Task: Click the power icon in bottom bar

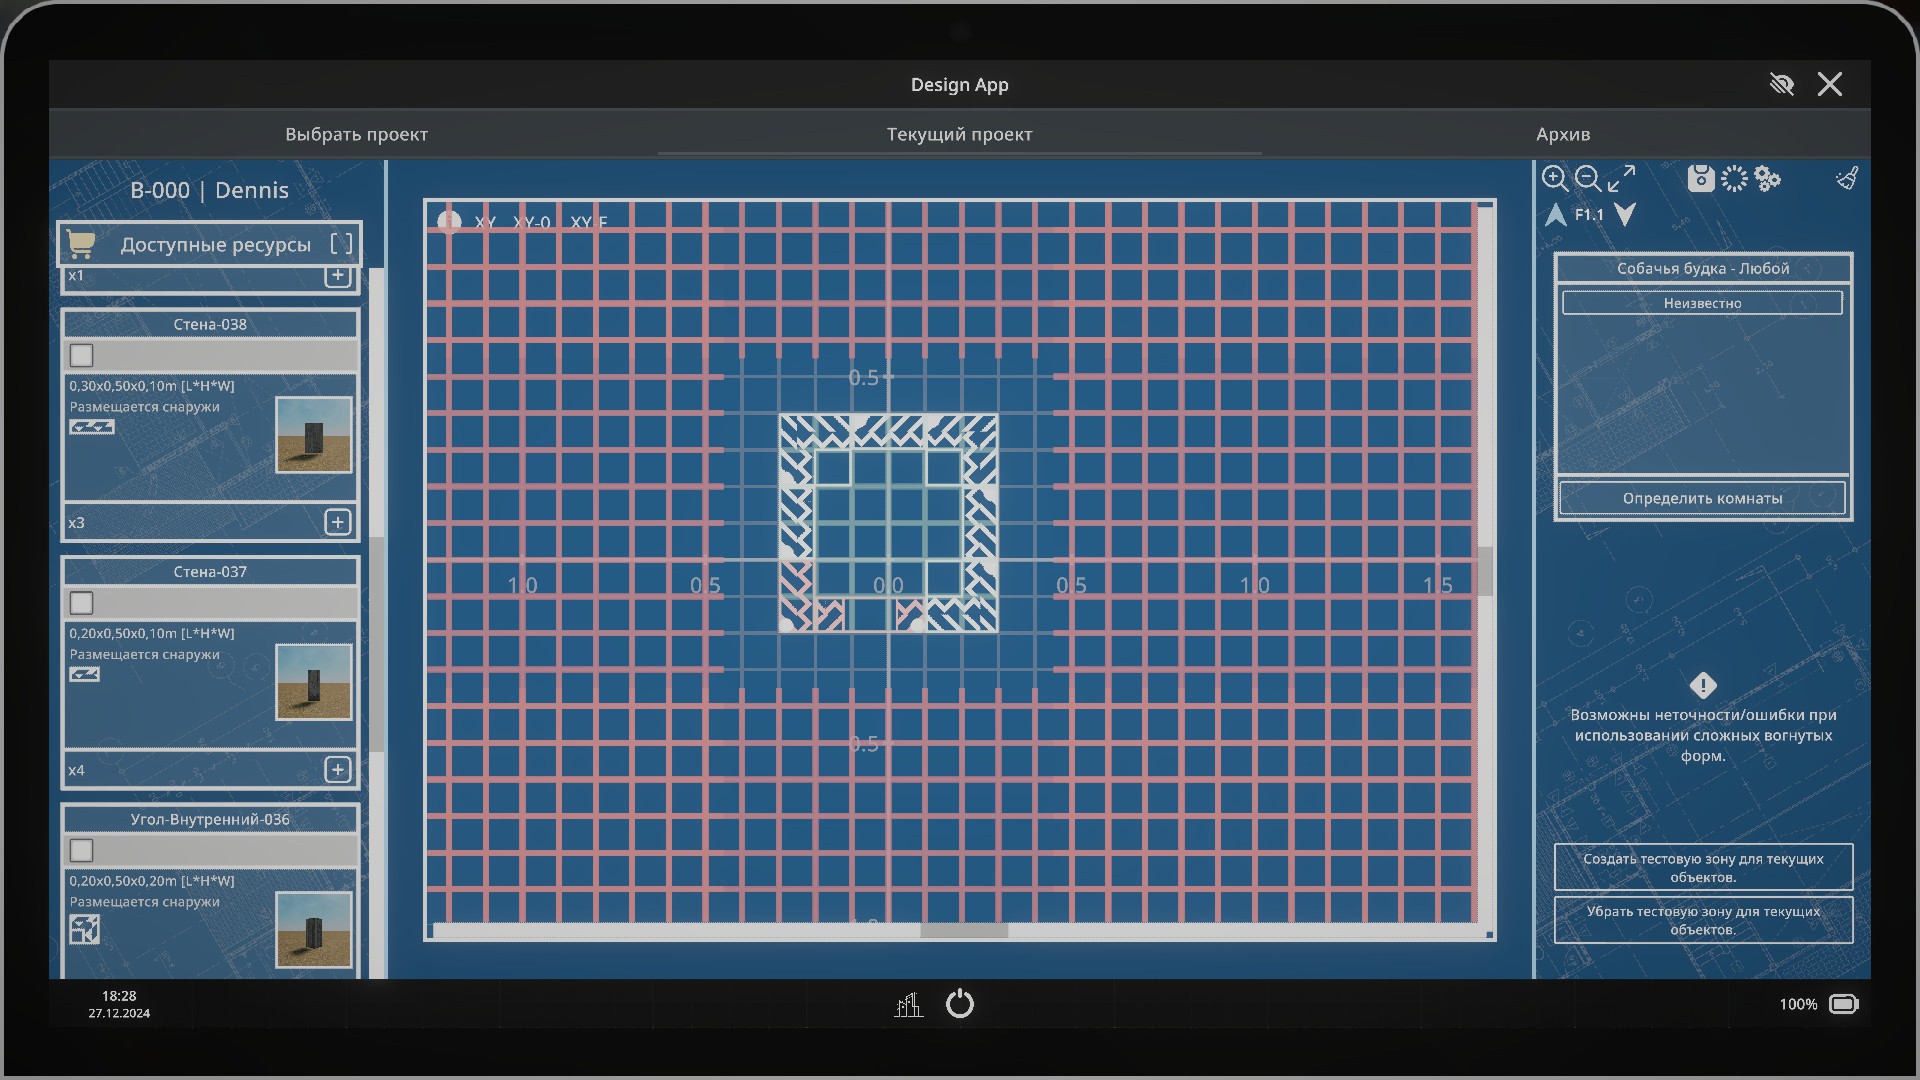Action: pyautogui.click(x=959, y=1003)
